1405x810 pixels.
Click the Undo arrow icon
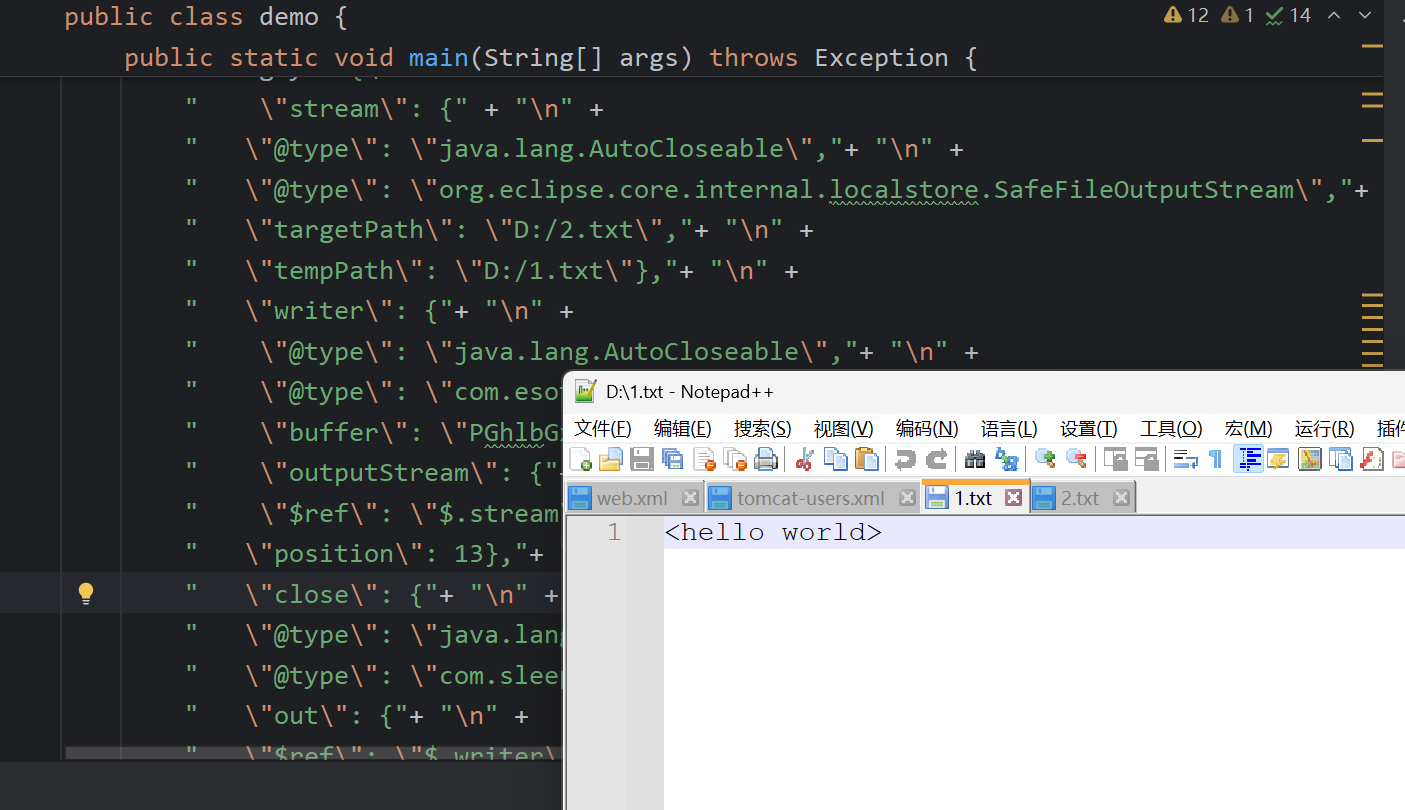pos(905,459)
